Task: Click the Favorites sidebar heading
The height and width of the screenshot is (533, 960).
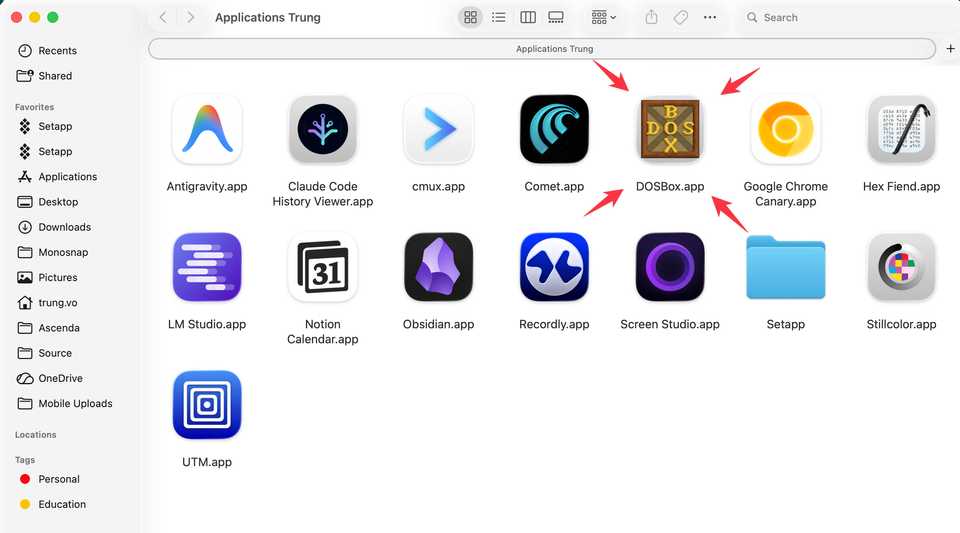Action: tap(34, 107)
